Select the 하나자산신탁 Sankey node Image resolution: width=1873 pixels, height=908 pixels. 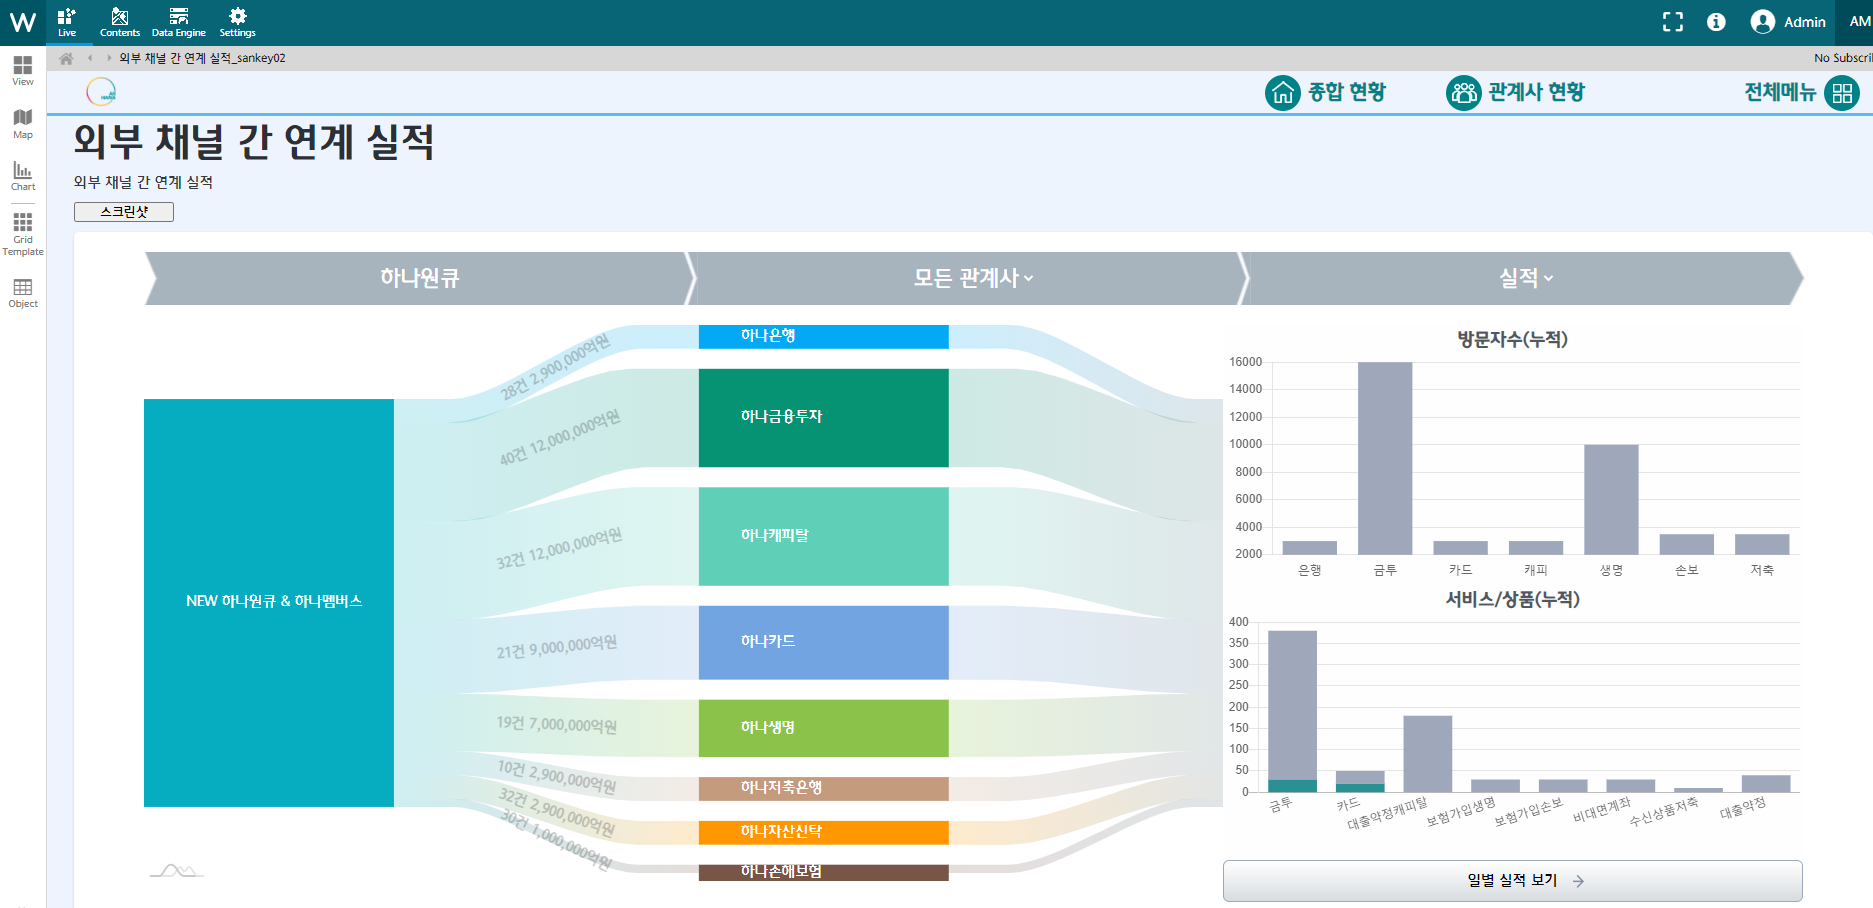[824, 833]
